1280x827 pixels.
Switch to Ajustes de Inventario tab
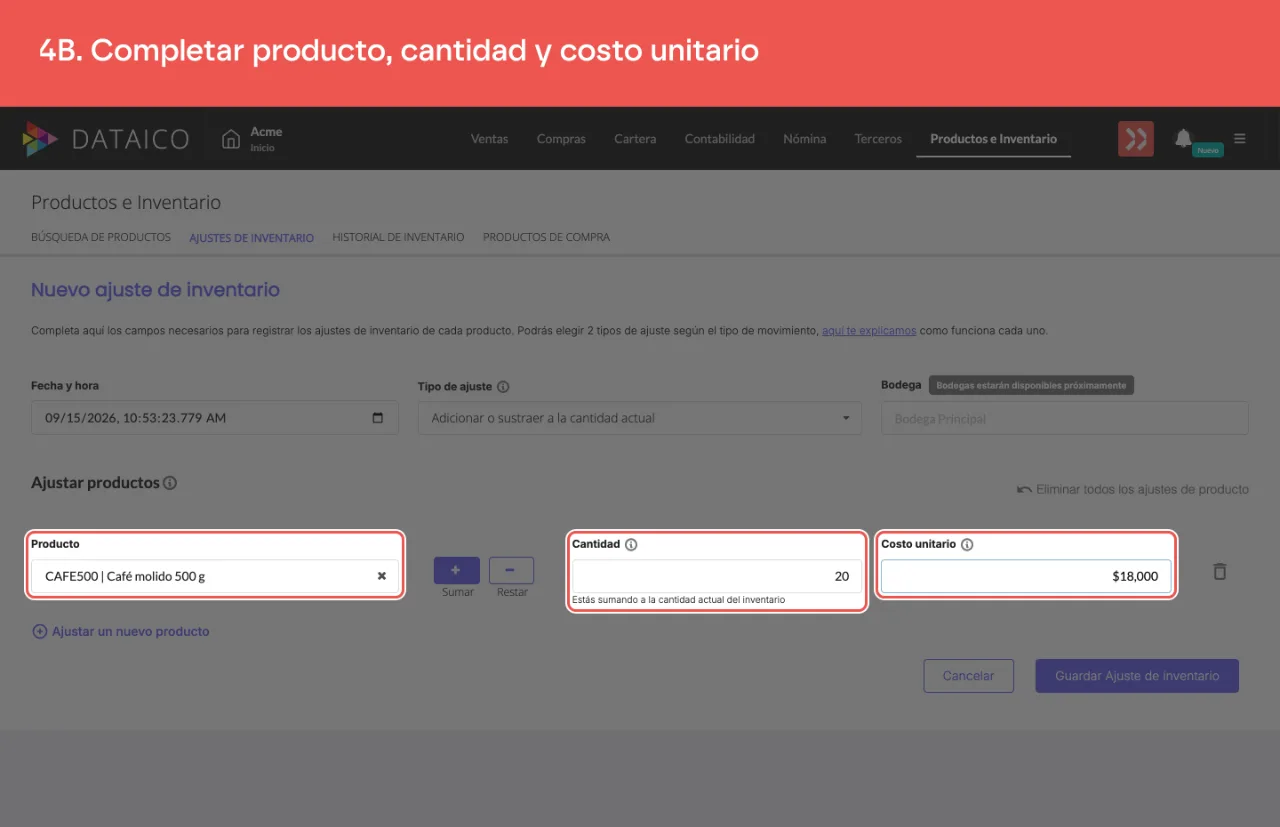pyautogui.click(x=252, y=238)
